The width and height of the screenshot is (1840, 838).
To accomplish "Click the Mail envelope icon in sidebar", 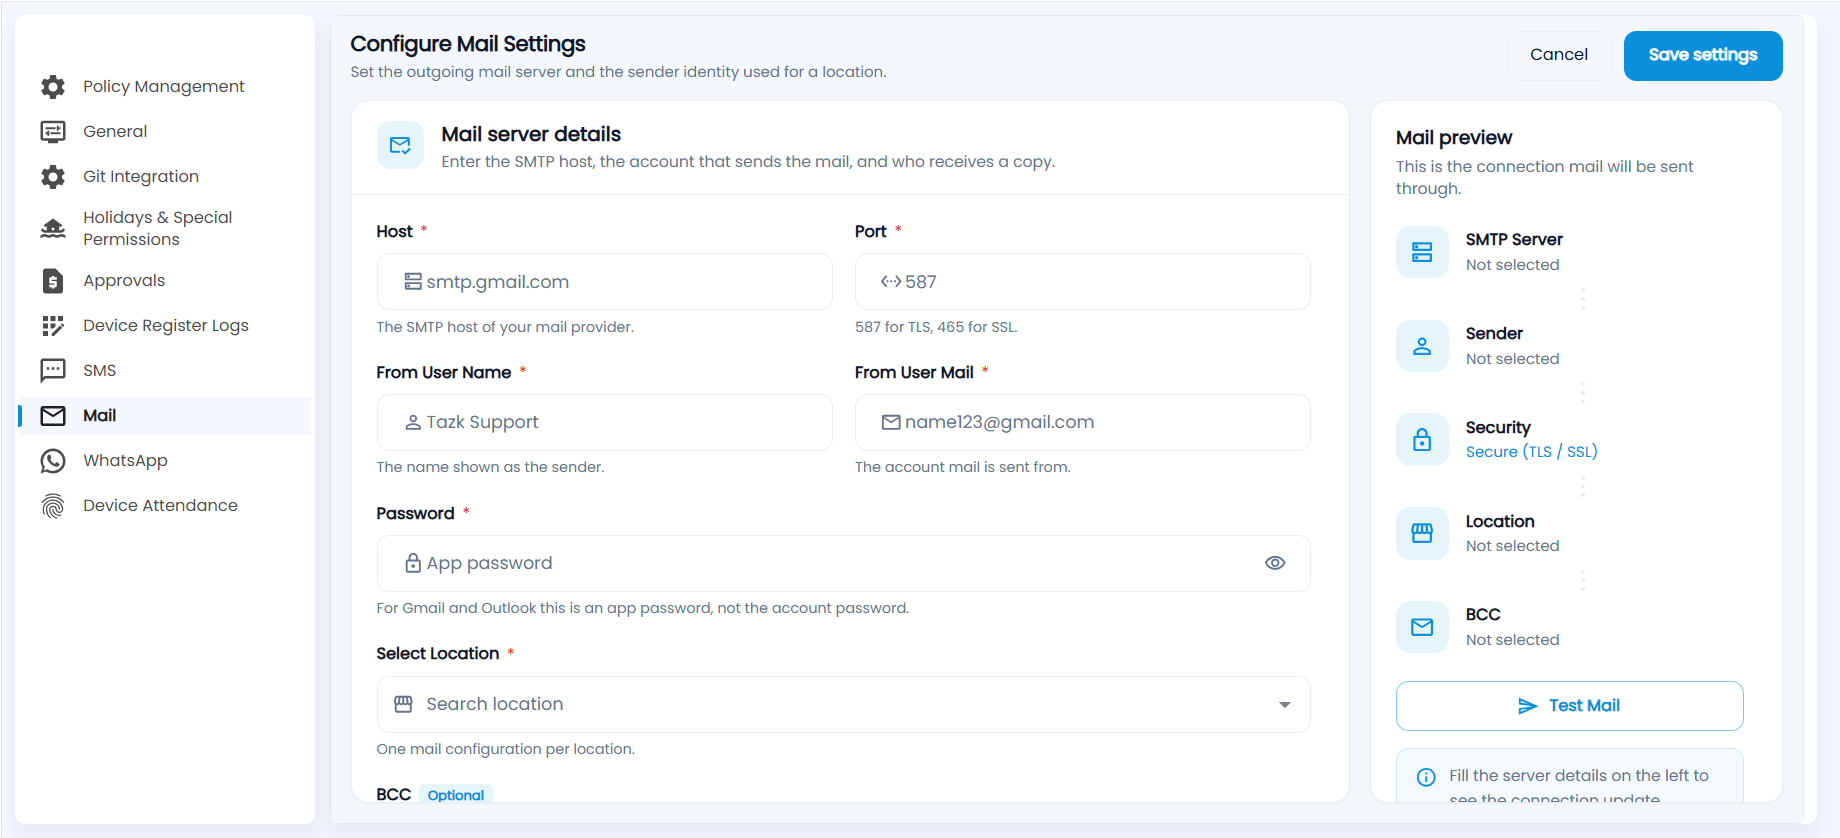I will coord(53,416).
